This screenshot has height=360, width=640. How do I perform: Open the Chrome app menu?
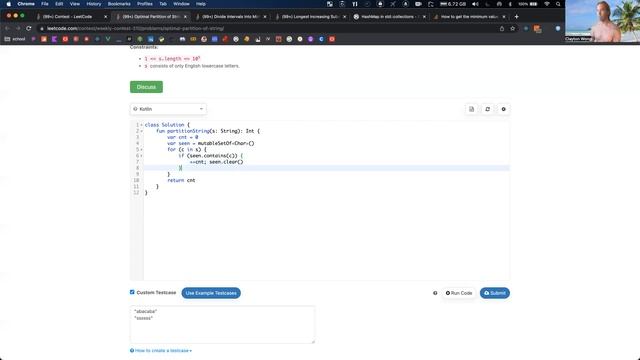26,4
